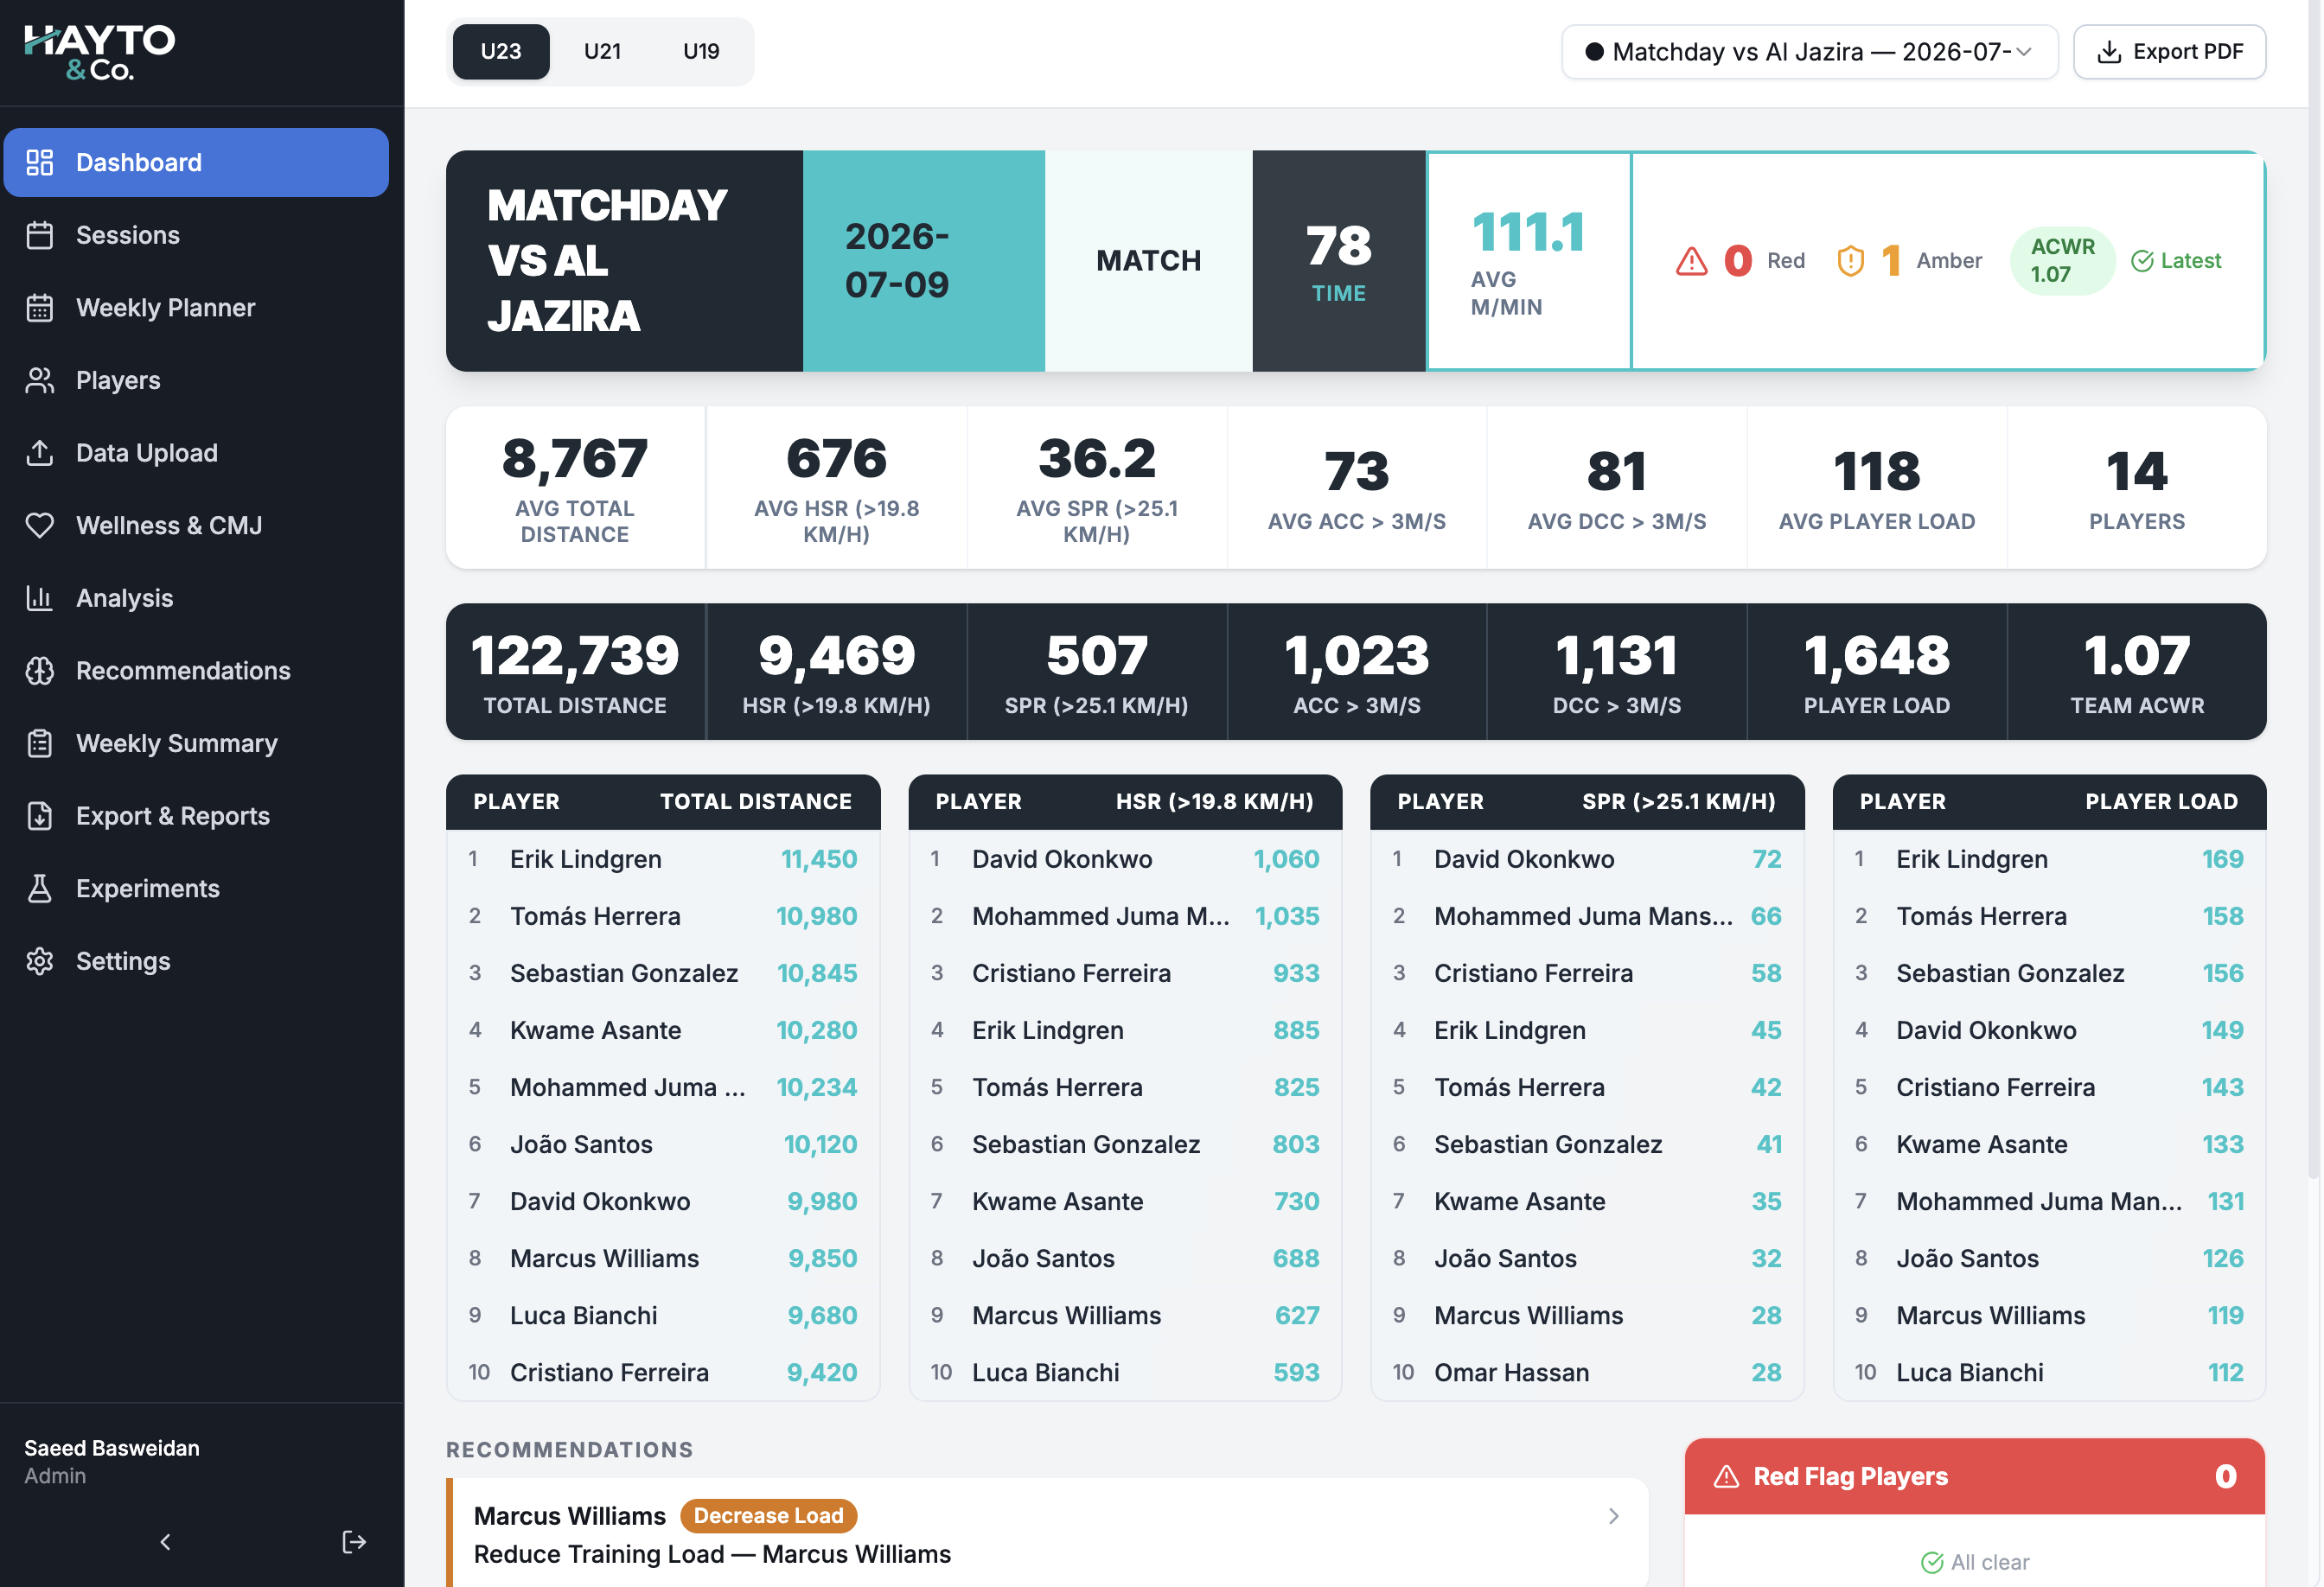Click the green Latest check icon
The height and width of the screenshot is (1587, 2324).
[2142, 261]
